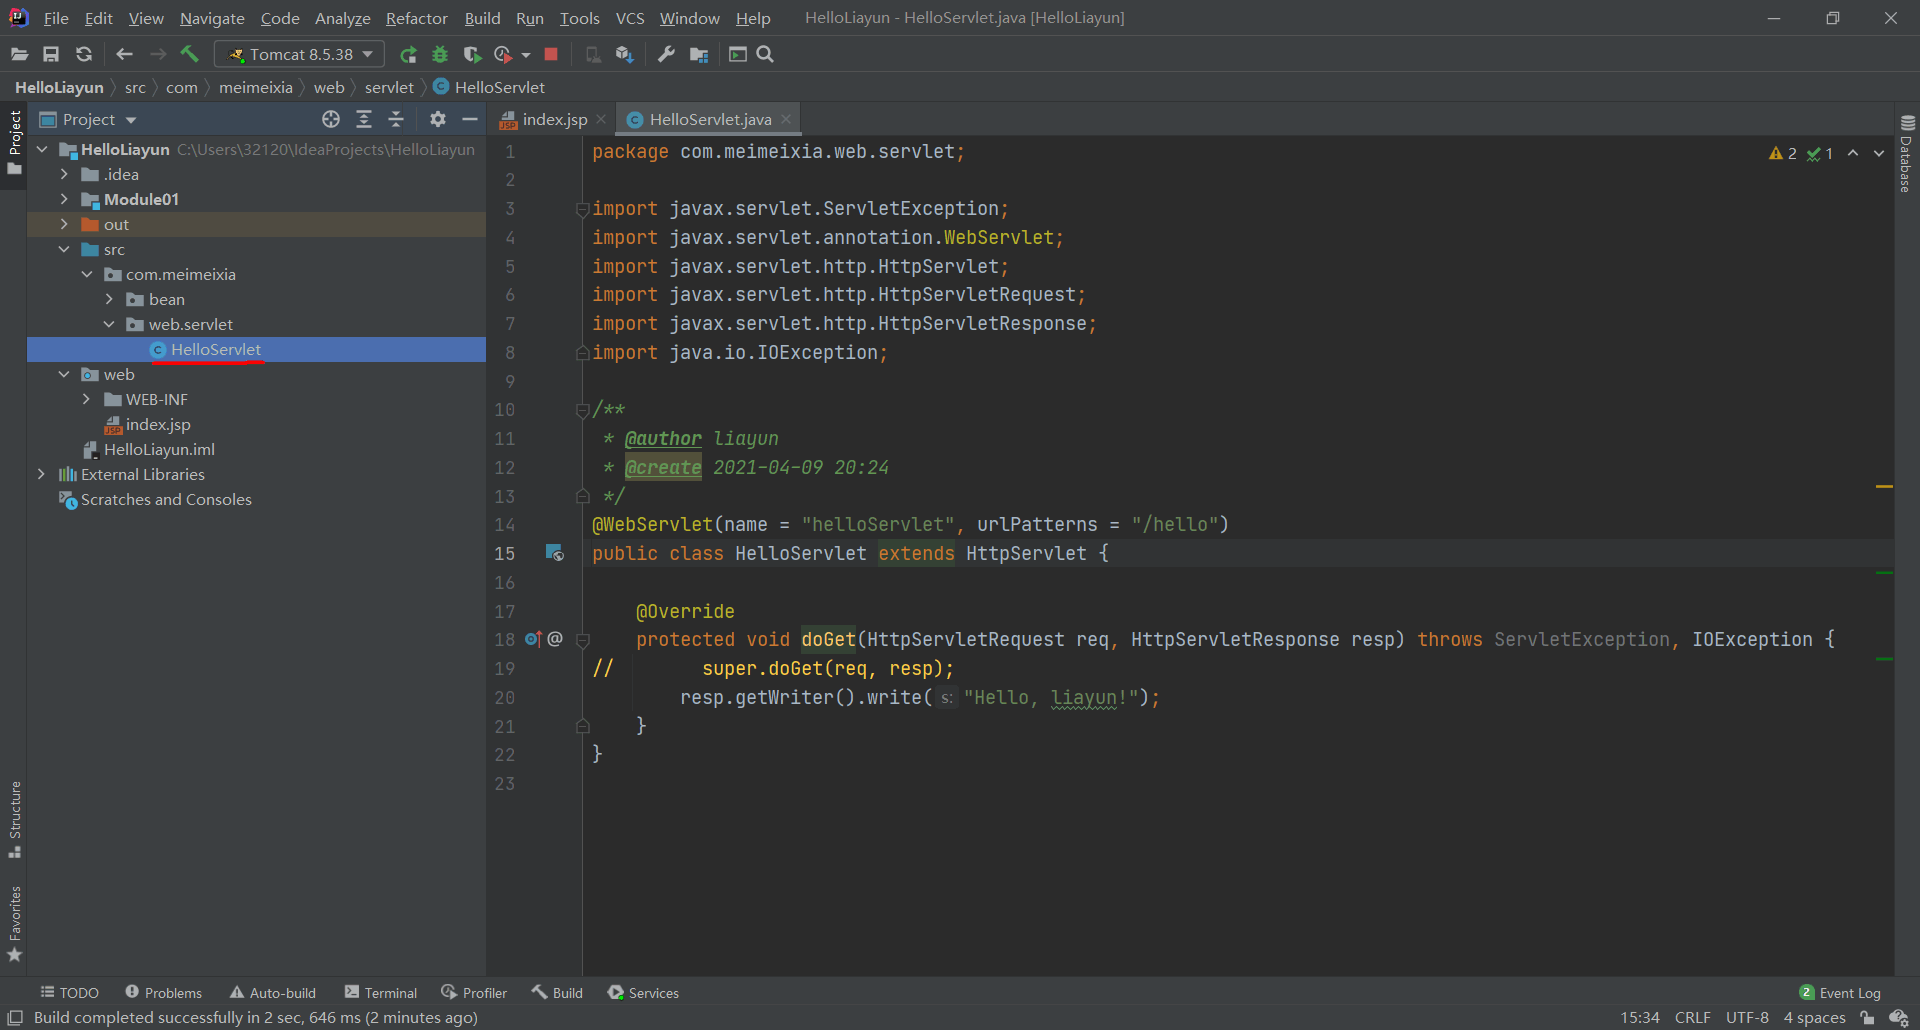Stop the running server with the red square
The height and width of the screenshot is (1030, 1920).
pyautogui.click(x=551, y=54)
